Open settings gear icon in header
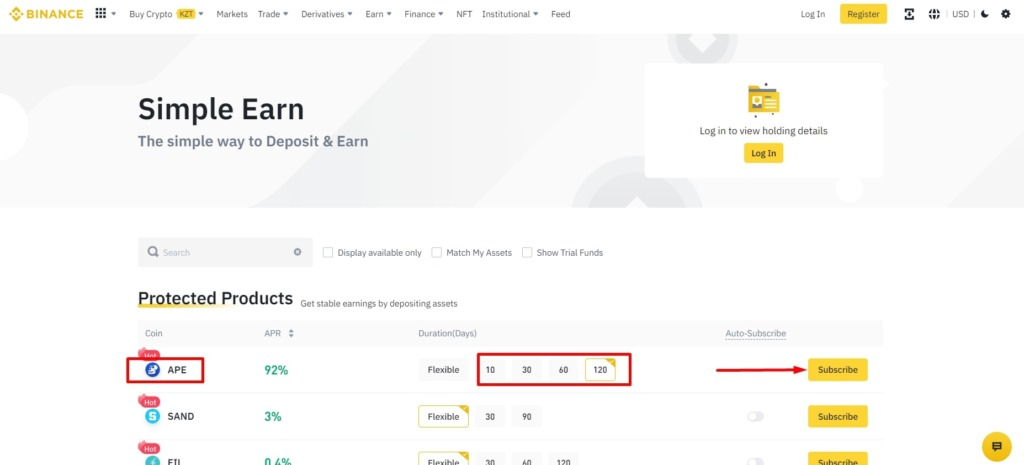 [x=1006, y=14]
